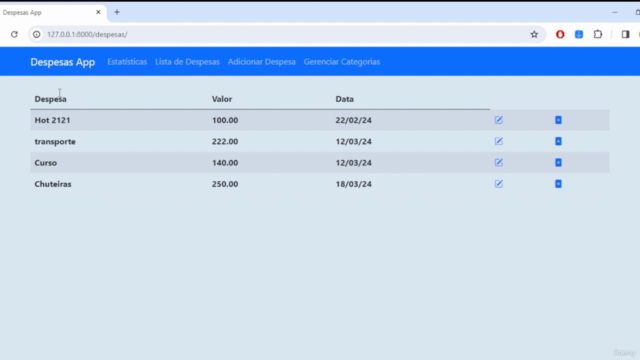640x360 pixels.
Task: Click the Curso date 12/03/24
Action: pos(353,163)
